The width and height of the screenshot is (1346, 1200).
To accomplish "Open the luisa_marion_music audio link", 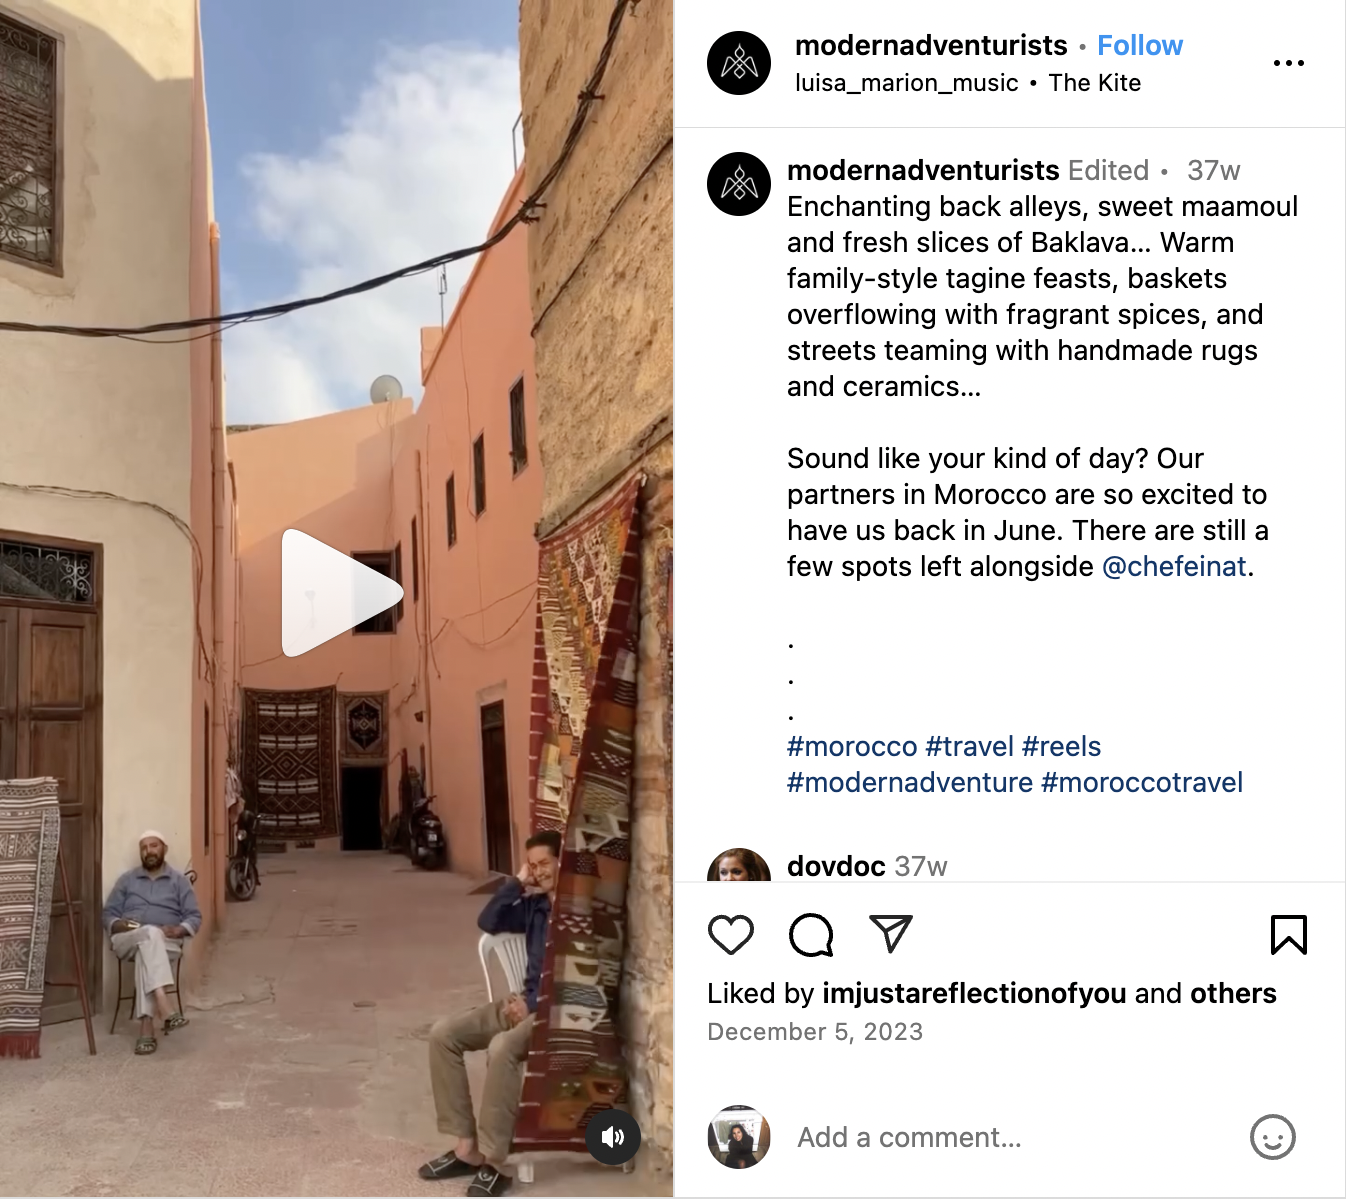I will pos(906,83).
